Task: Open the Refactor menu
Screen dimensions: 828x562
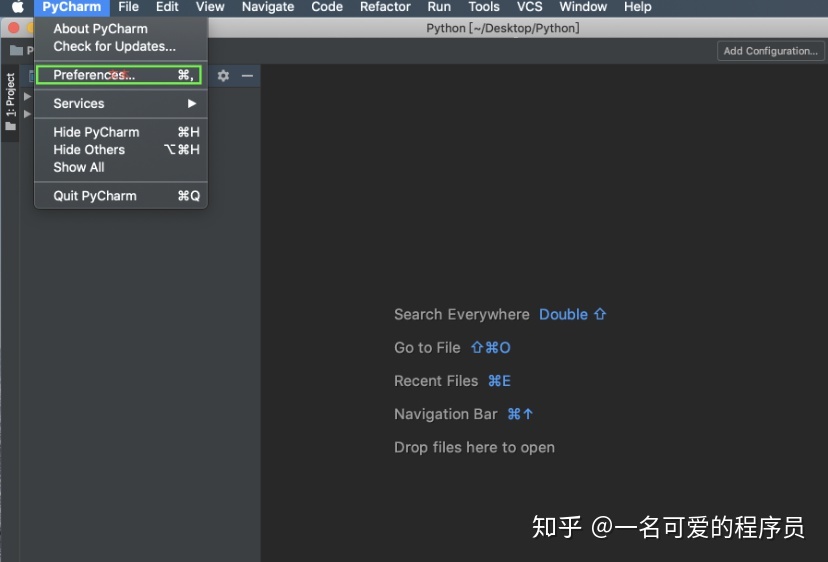Action: coord(385,7)
